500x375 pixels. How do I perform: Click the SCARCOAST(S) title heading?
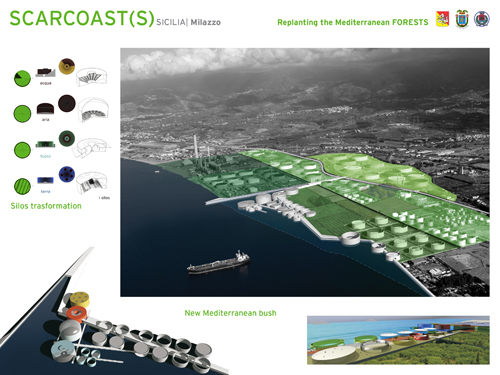82,18
